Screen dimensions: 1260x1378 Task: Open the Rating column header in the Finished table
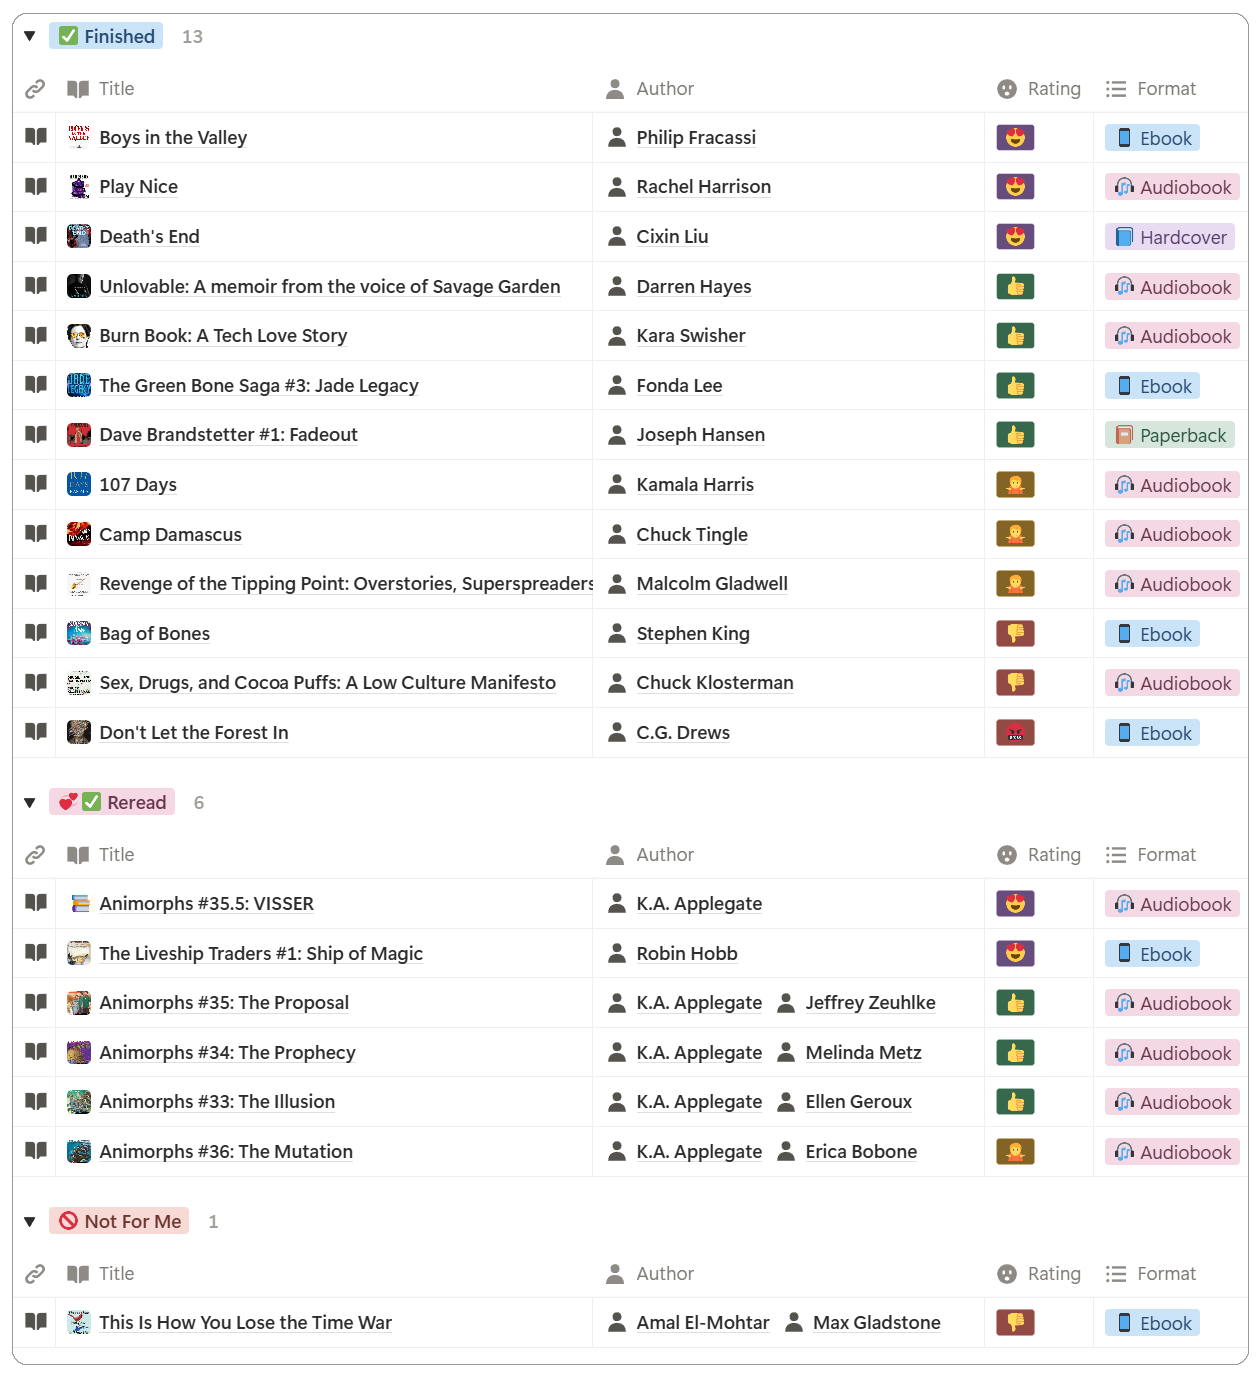click(1040, 89)
